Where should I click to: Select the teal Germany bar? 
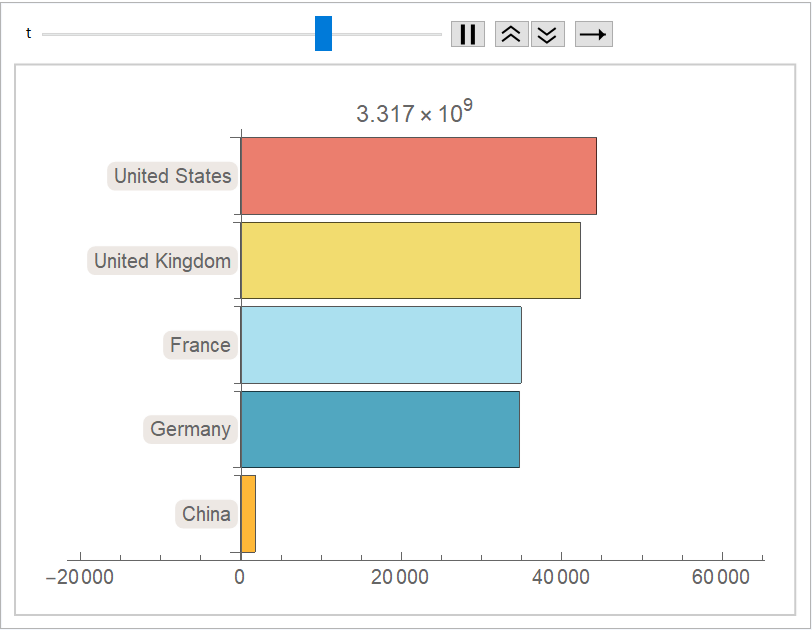point(379,429)
